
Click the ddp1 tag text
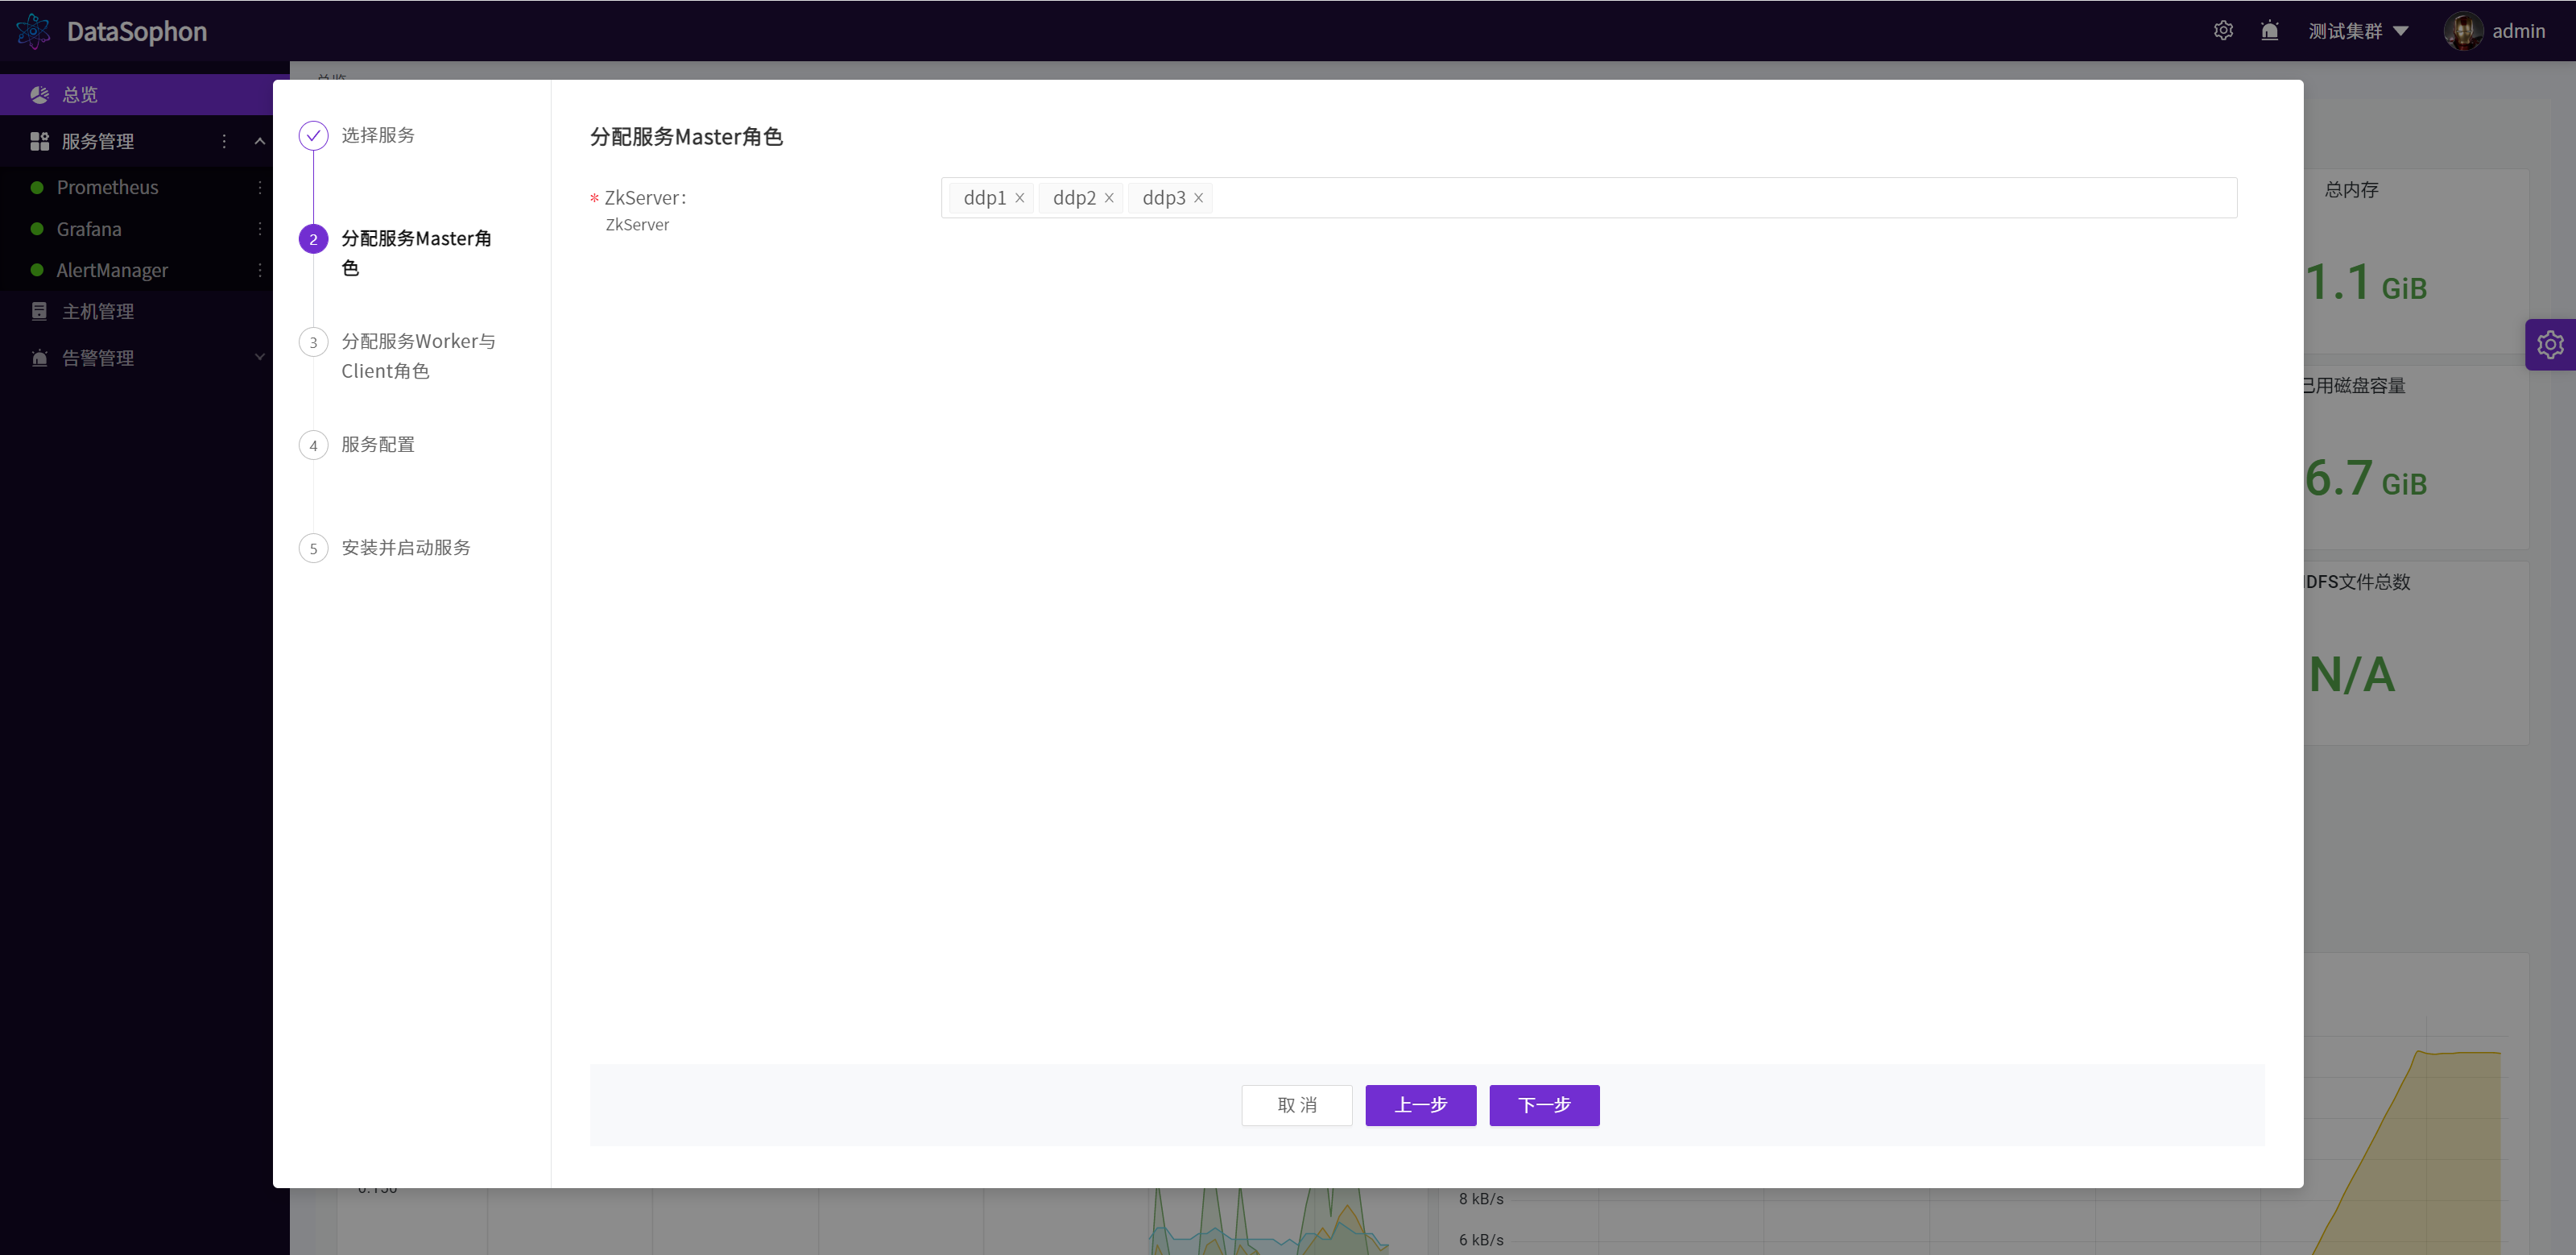[x=984, y=198]
